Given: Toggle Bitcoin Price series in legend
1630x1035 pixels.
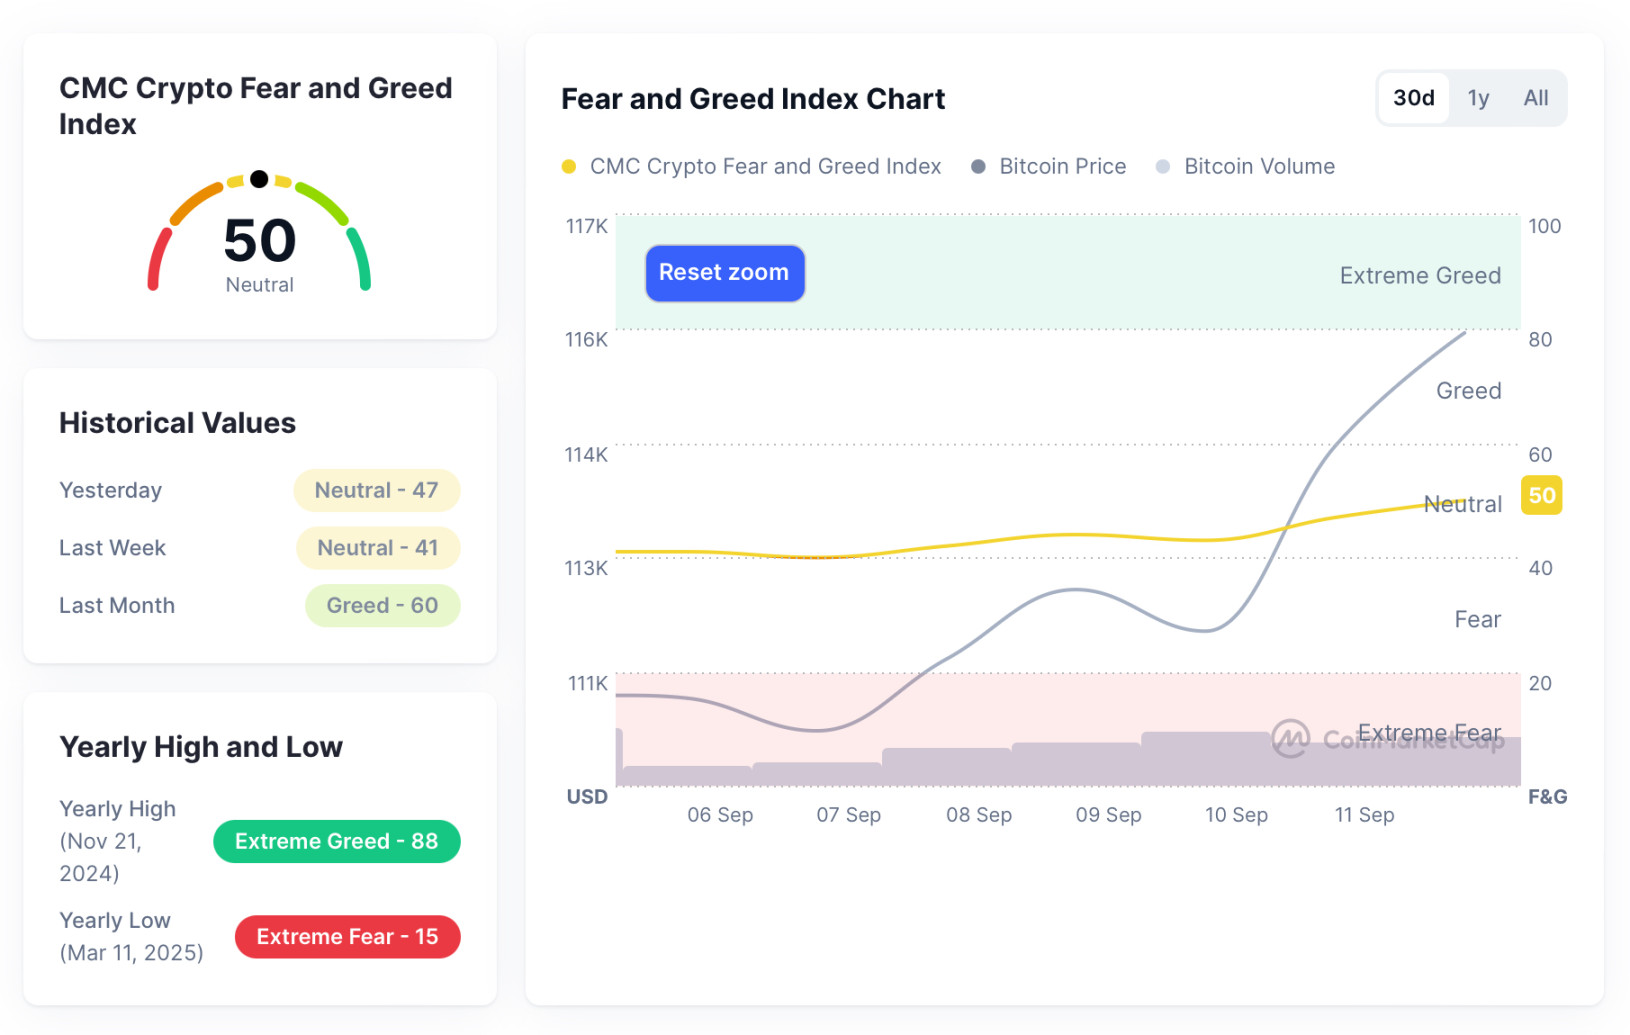Looking at the screenshot, I should click(x=1062, y=167).
